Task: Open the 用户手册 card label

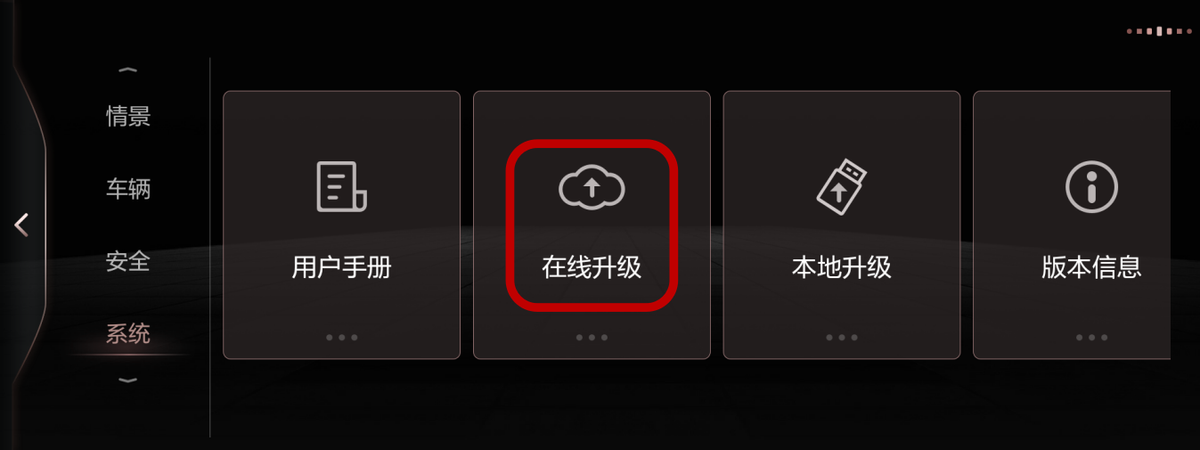Action: tap(341, 268)
